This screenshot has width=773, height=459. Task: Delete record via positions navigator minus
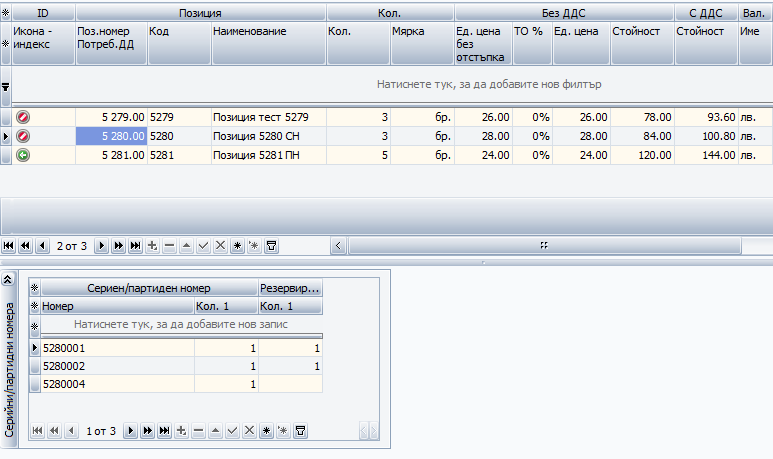click(x=169, y=246)
